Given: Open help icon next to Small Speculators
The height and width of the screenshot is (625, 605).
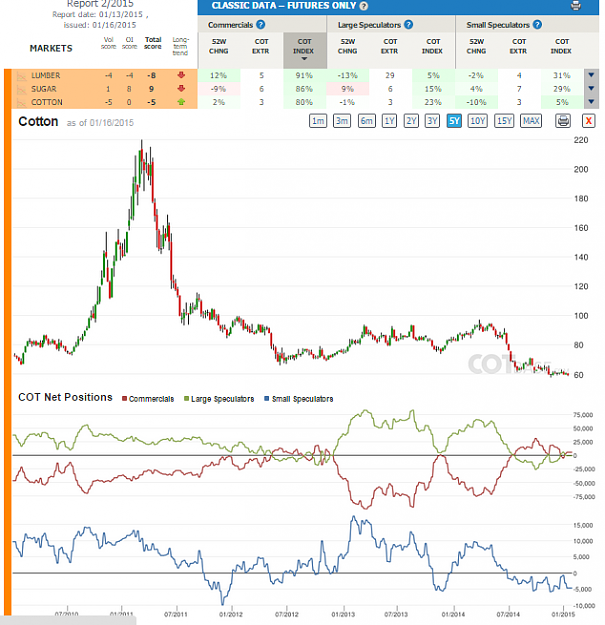Looking at the screenshot, I should 537,25.
